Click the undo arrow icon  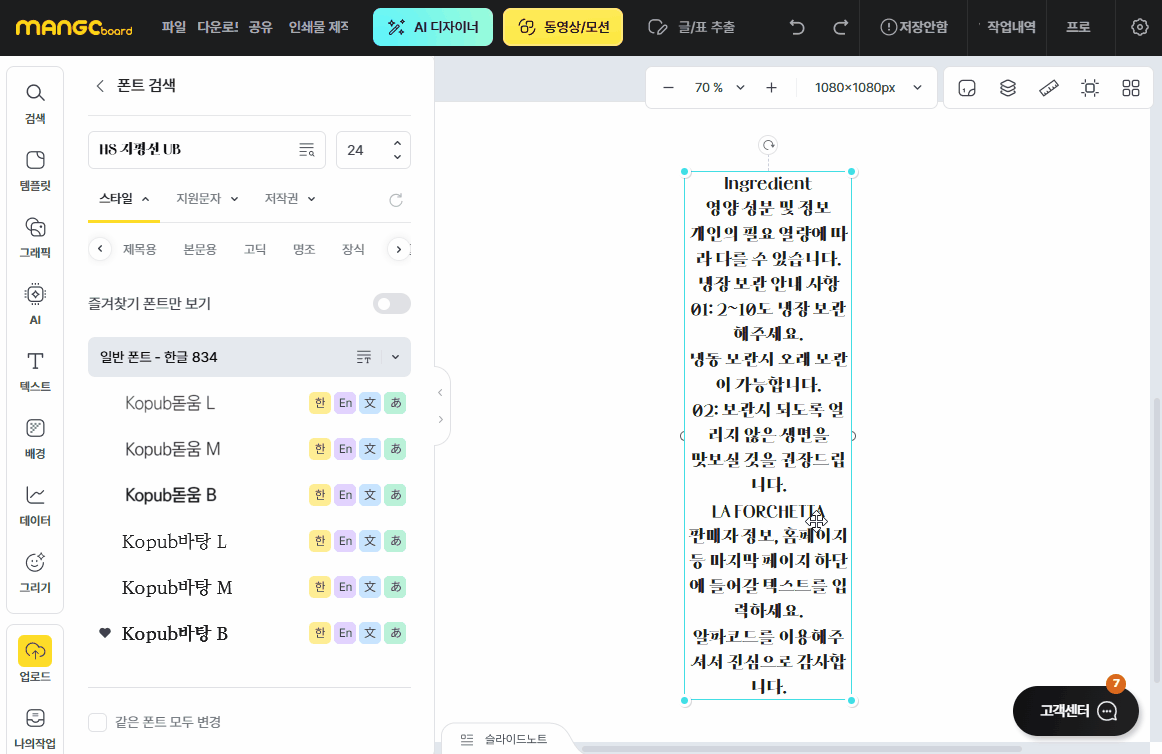pos(797,27)
